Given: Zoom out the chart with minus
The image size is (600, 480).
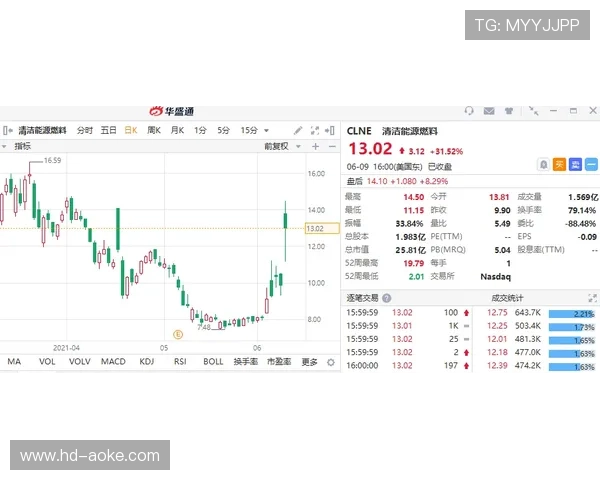Looking at the screenshot, I should pyautogui.click(x=332, y=146).
